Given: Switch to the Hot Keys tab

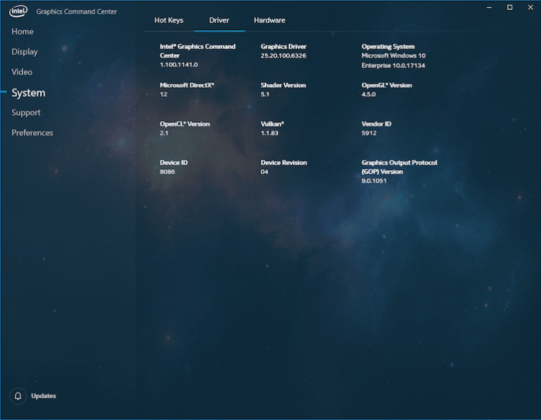Looking at the screenshot, I should pos(169,20).
